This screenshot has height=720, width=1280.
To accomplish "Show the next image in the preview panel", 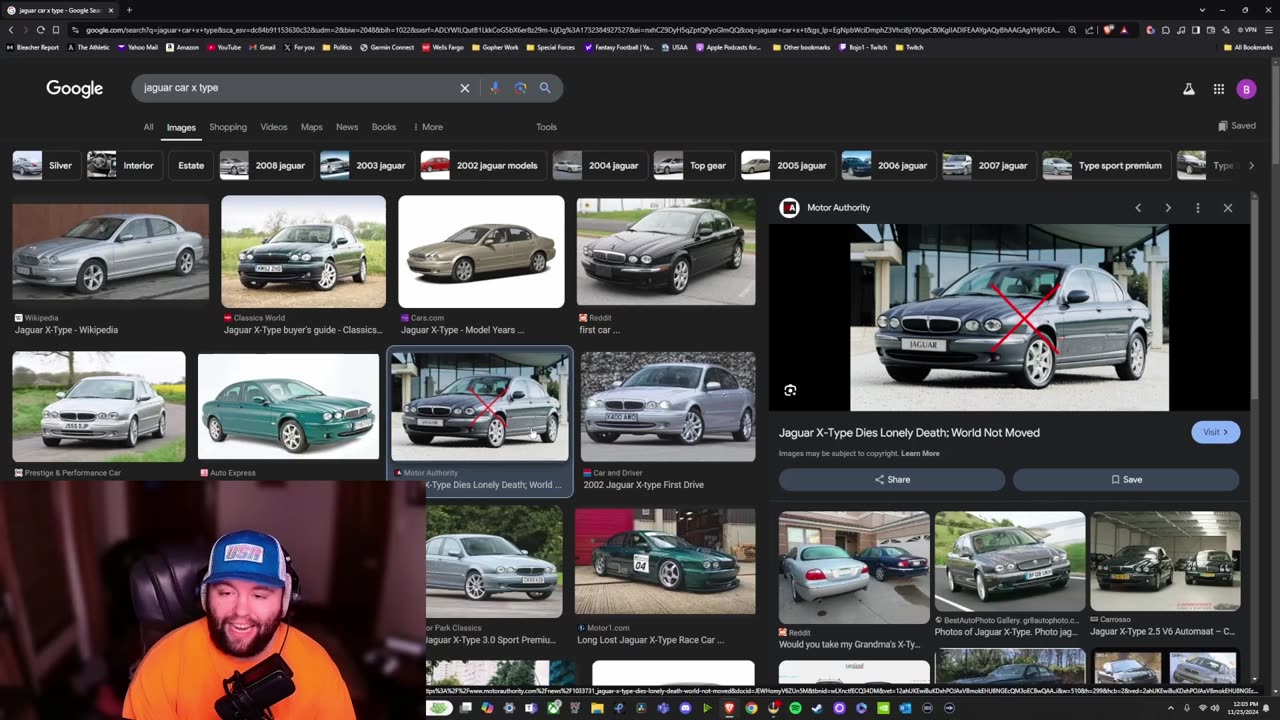I will [x=1168, y=208].
